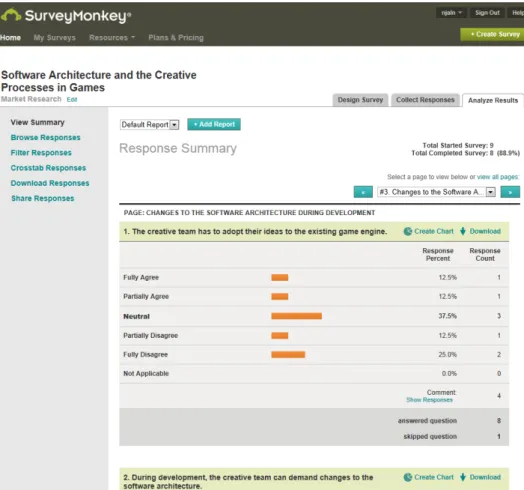The width and height of the screenshot is (524, 490).
Task: Click Download arrow icon for question 2
Action: click(463, 477)
